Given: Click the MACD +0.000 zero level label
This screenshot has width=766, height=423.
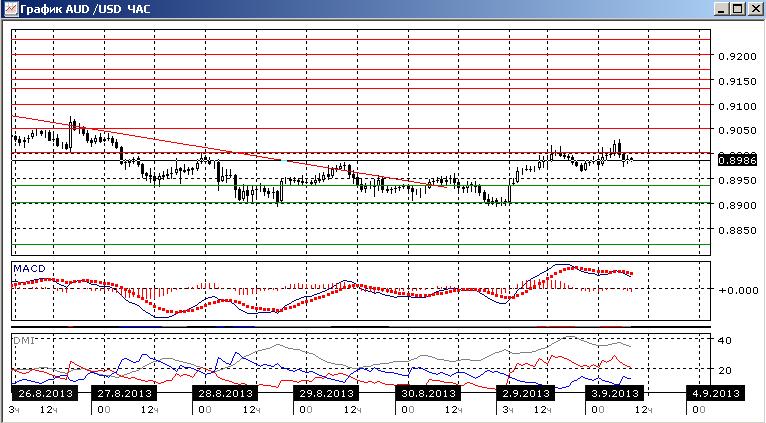Looking at the screenshot, I should 738,291.
